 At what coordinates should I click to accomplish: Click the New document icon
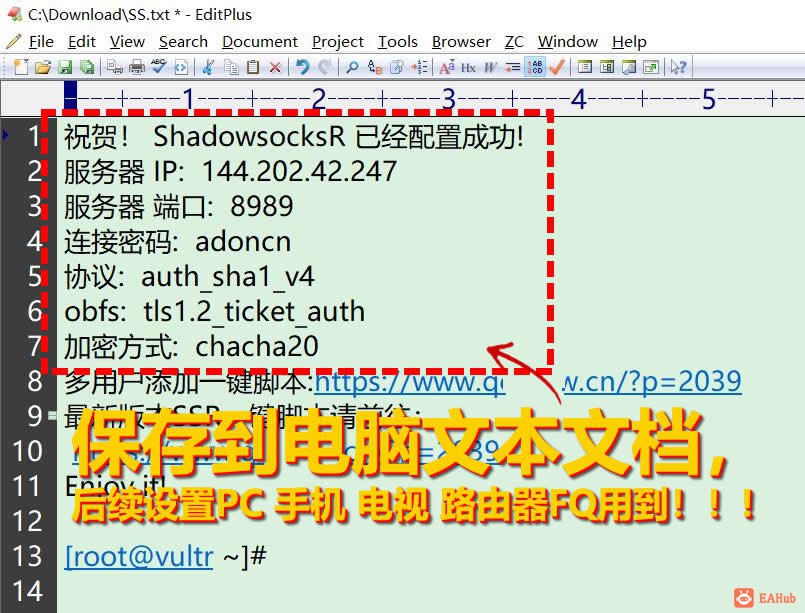click(21, 67)
